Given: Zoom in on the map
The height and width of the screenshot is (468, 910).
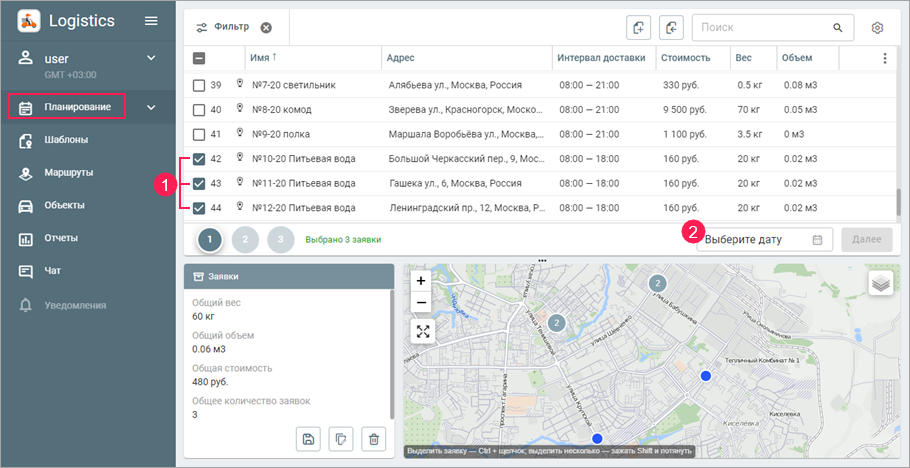Looking at the screenshot, I should (x=421, y=281).
